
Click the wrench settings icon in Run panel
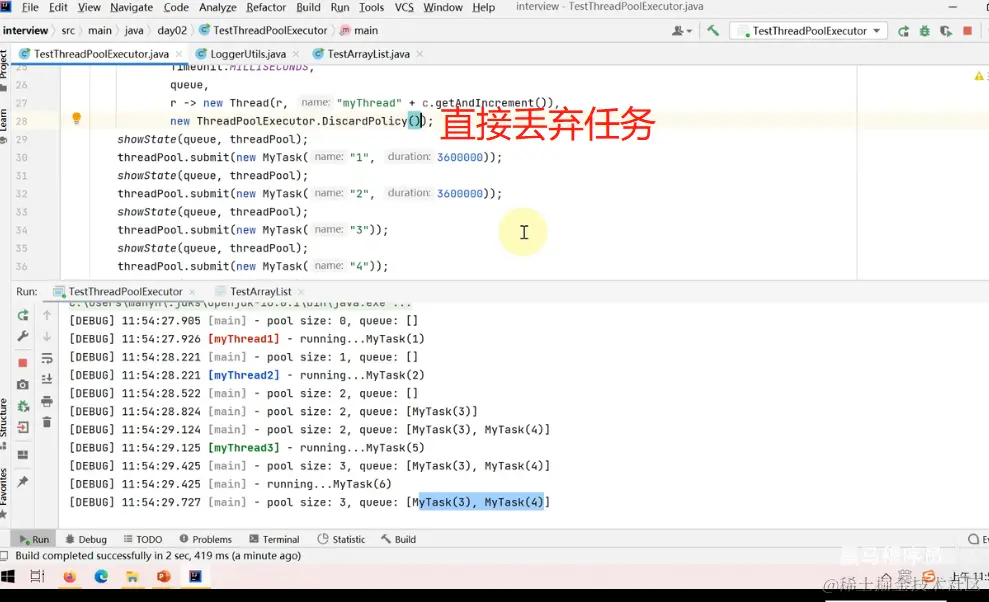pos(23,336)
